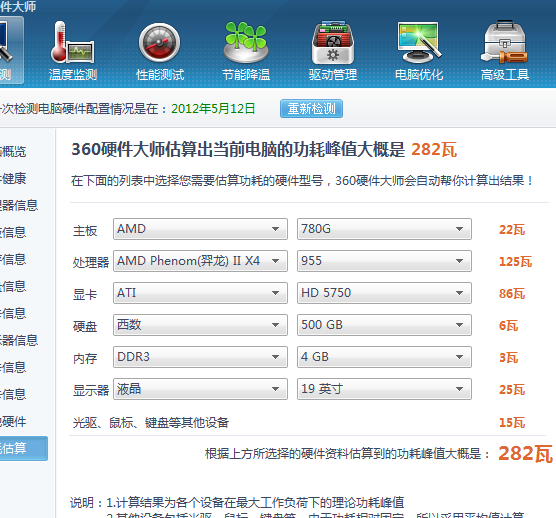
Task: Click the 处理器 row label
Action: coord(91,262)
